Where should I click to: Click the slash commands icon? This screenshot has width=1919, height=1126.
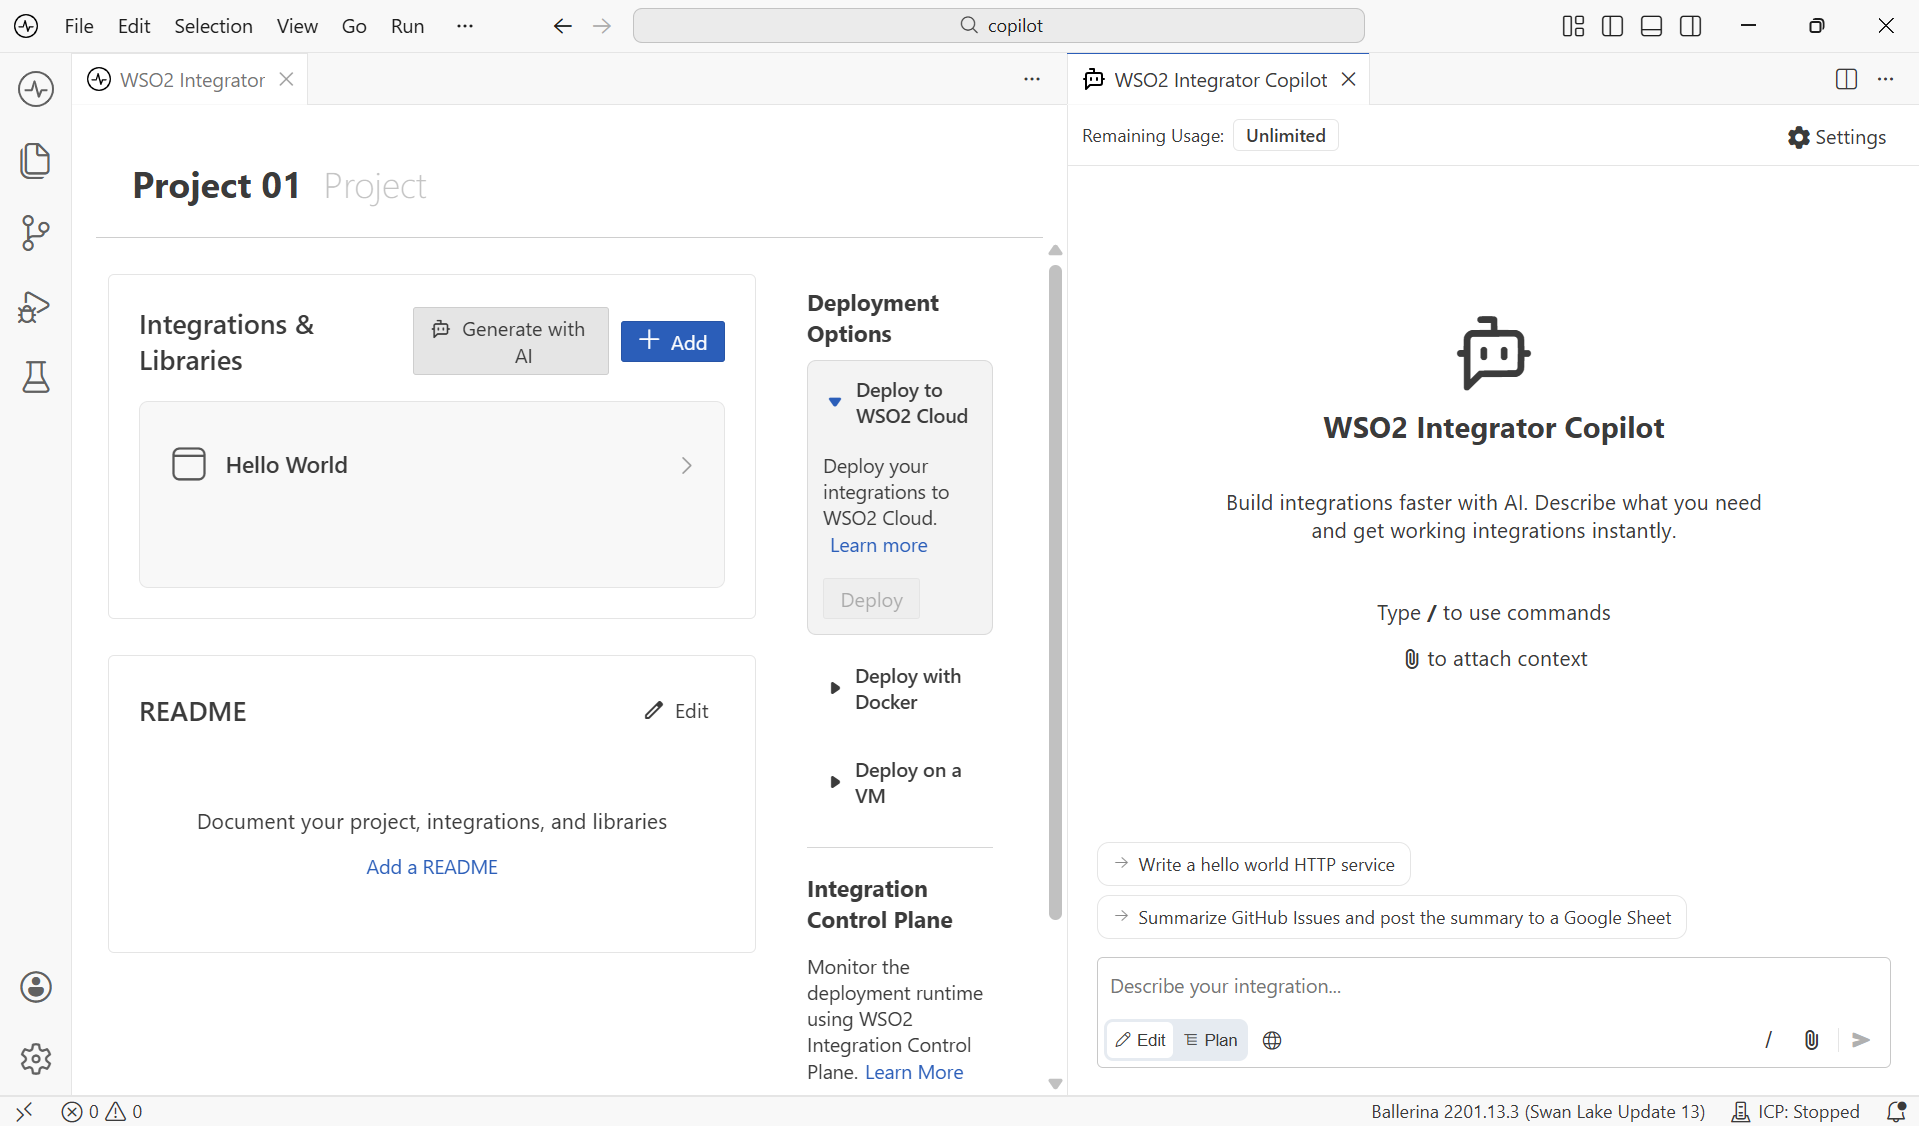click(x=1768, y=1040)
